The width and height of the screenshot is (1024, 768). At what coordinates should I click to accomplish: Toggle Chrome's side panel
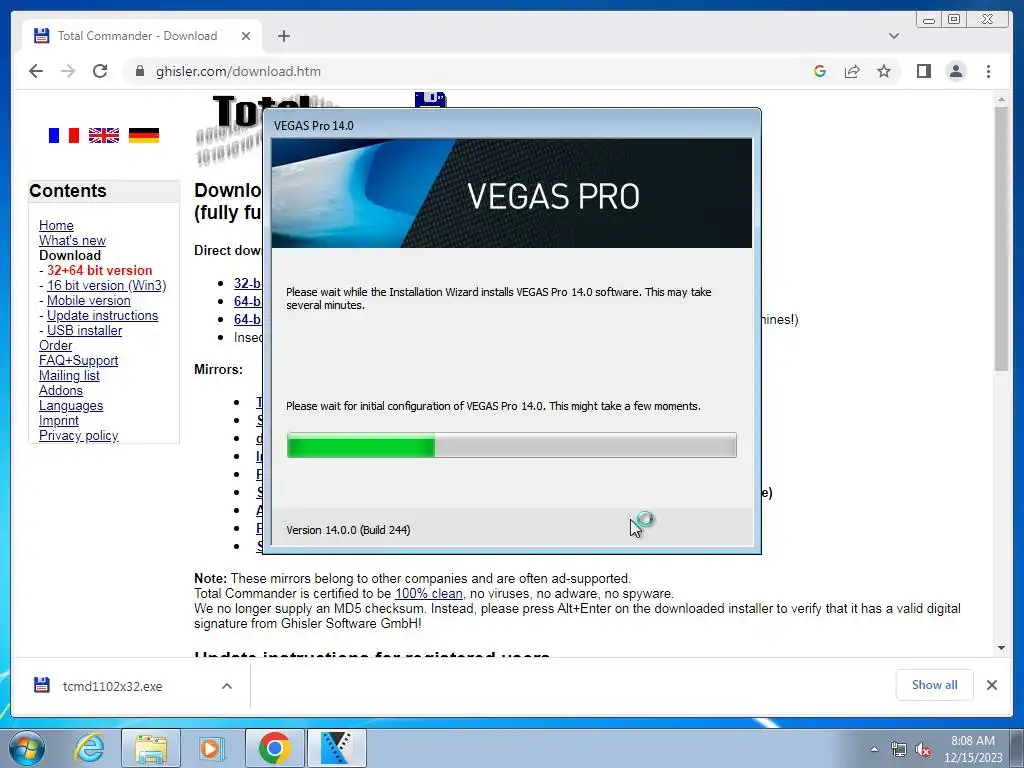pos(923,71)
